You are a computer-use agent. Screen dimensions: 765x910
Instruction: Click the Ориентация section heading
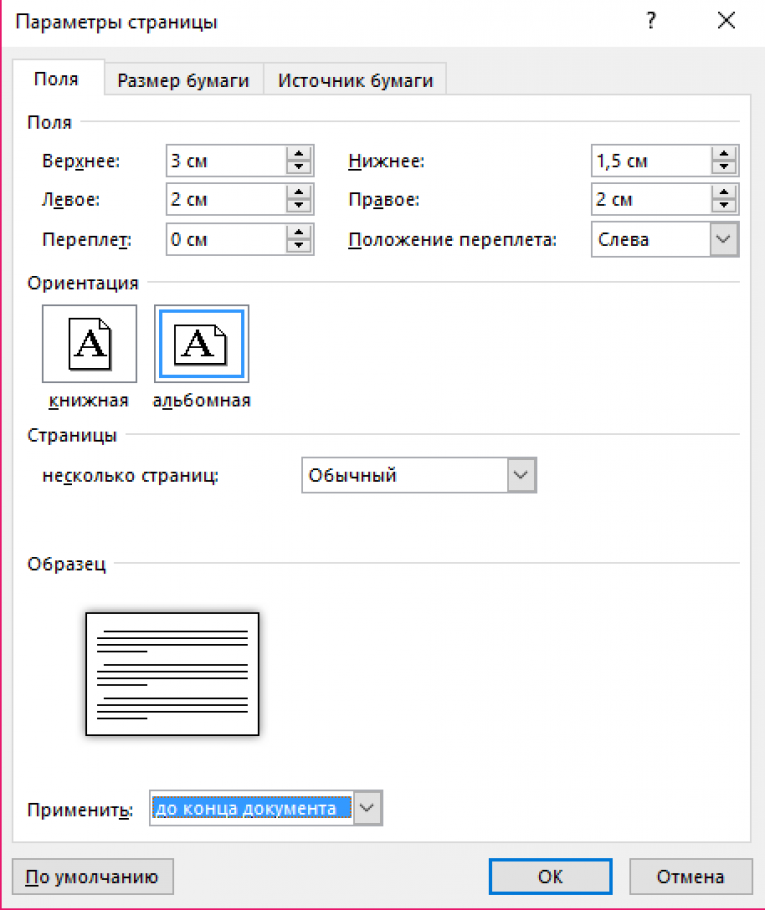(83, 283)
